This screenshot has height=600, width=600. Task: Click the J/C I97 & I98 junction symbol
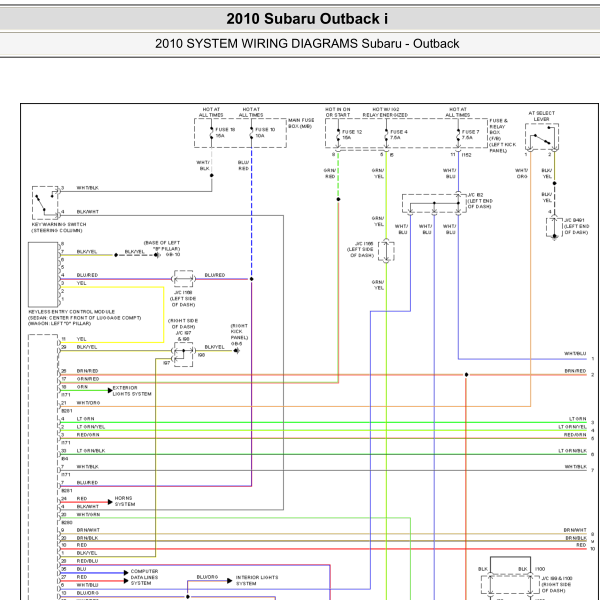click(184, 355)
